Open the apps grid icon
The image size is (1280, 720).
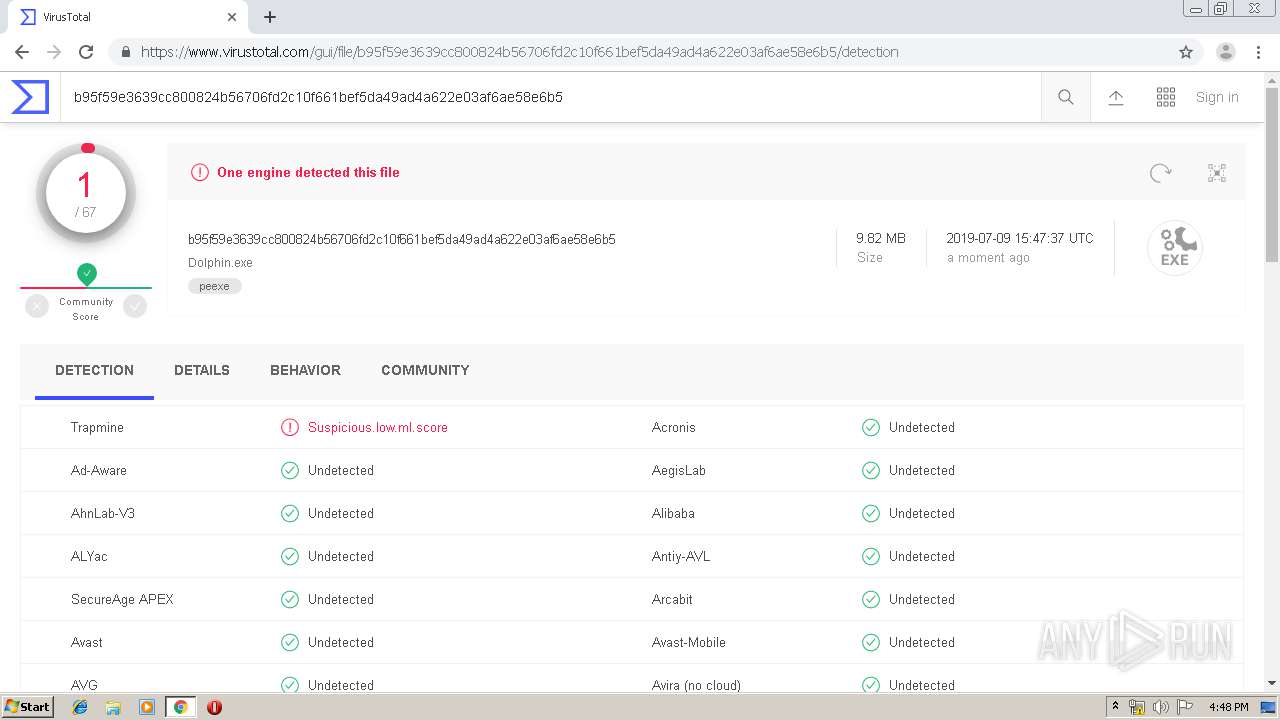(1166, 97)
